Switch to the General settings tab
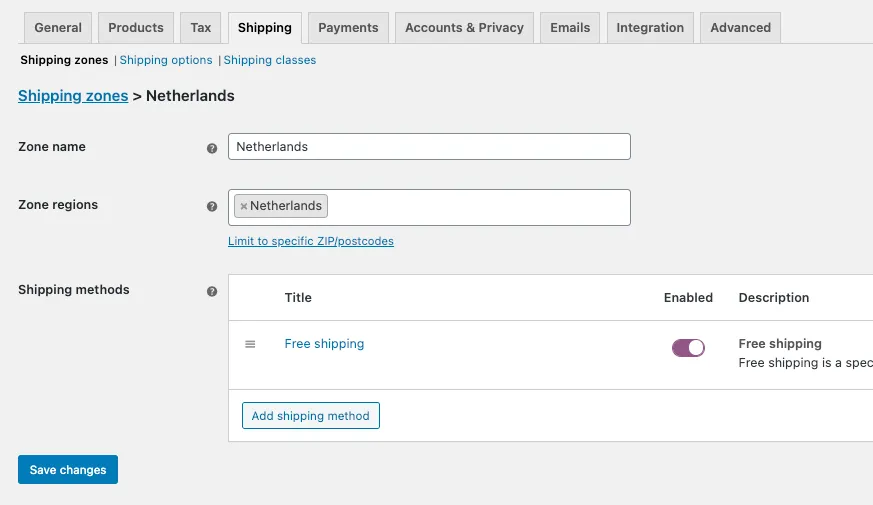The width and height of the screenshot is (873, 505). pos(58,28)
